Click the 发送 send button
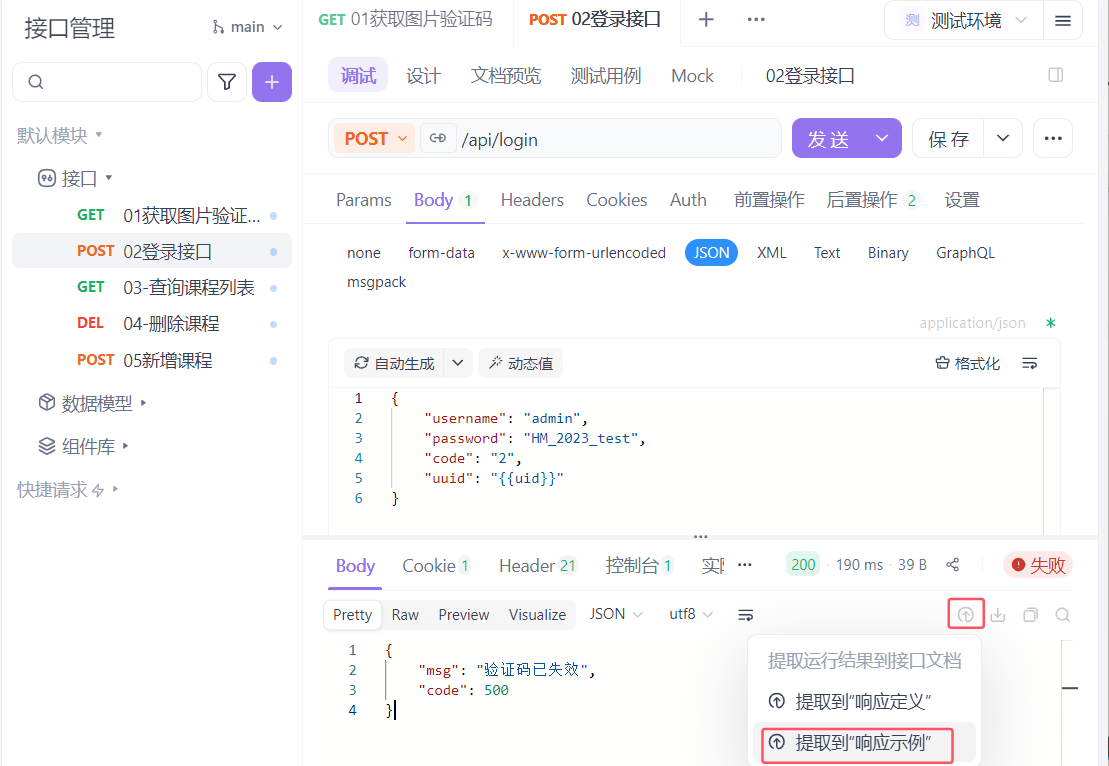The height and width of the screenshot is (766, 1109). point(828,138)
